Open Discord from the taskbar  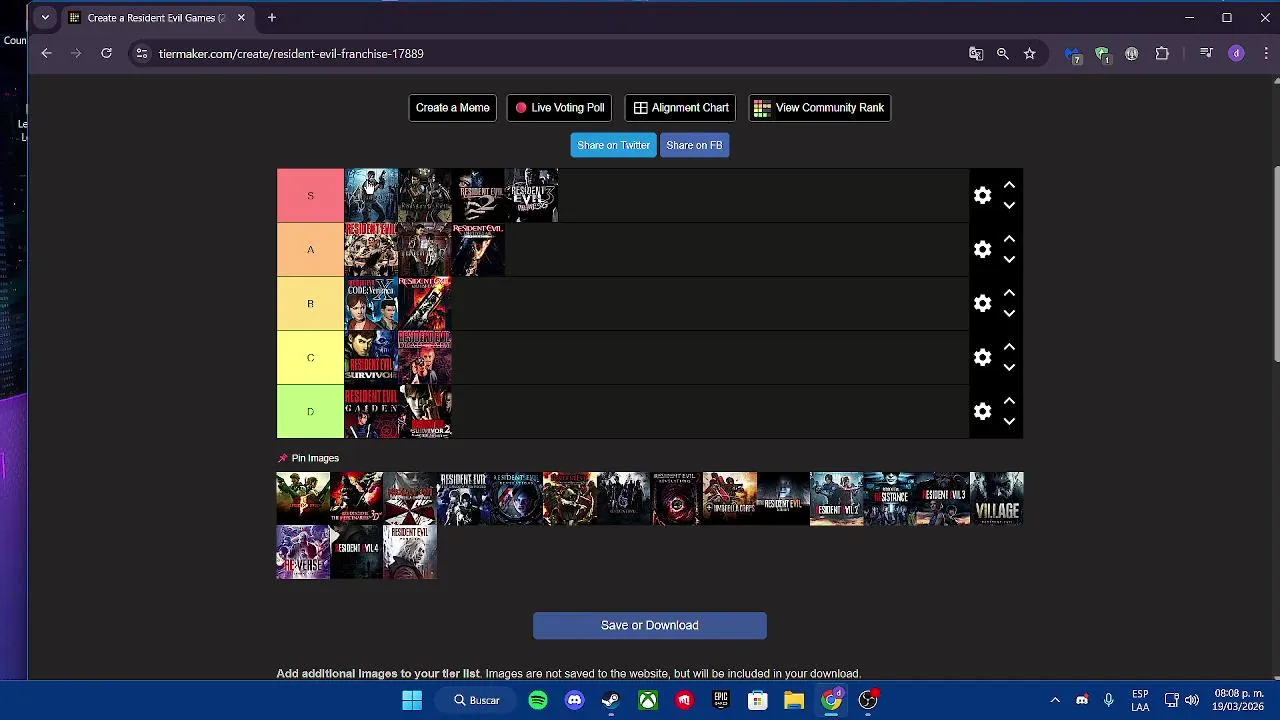click(x=574, y=700)
